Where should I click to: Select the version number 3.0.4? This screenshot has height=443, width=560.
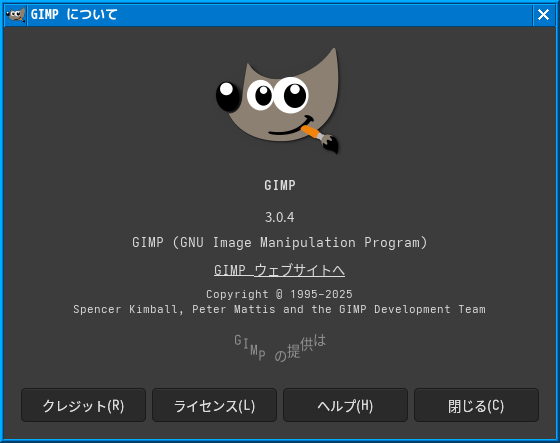(x=280, y=217)
